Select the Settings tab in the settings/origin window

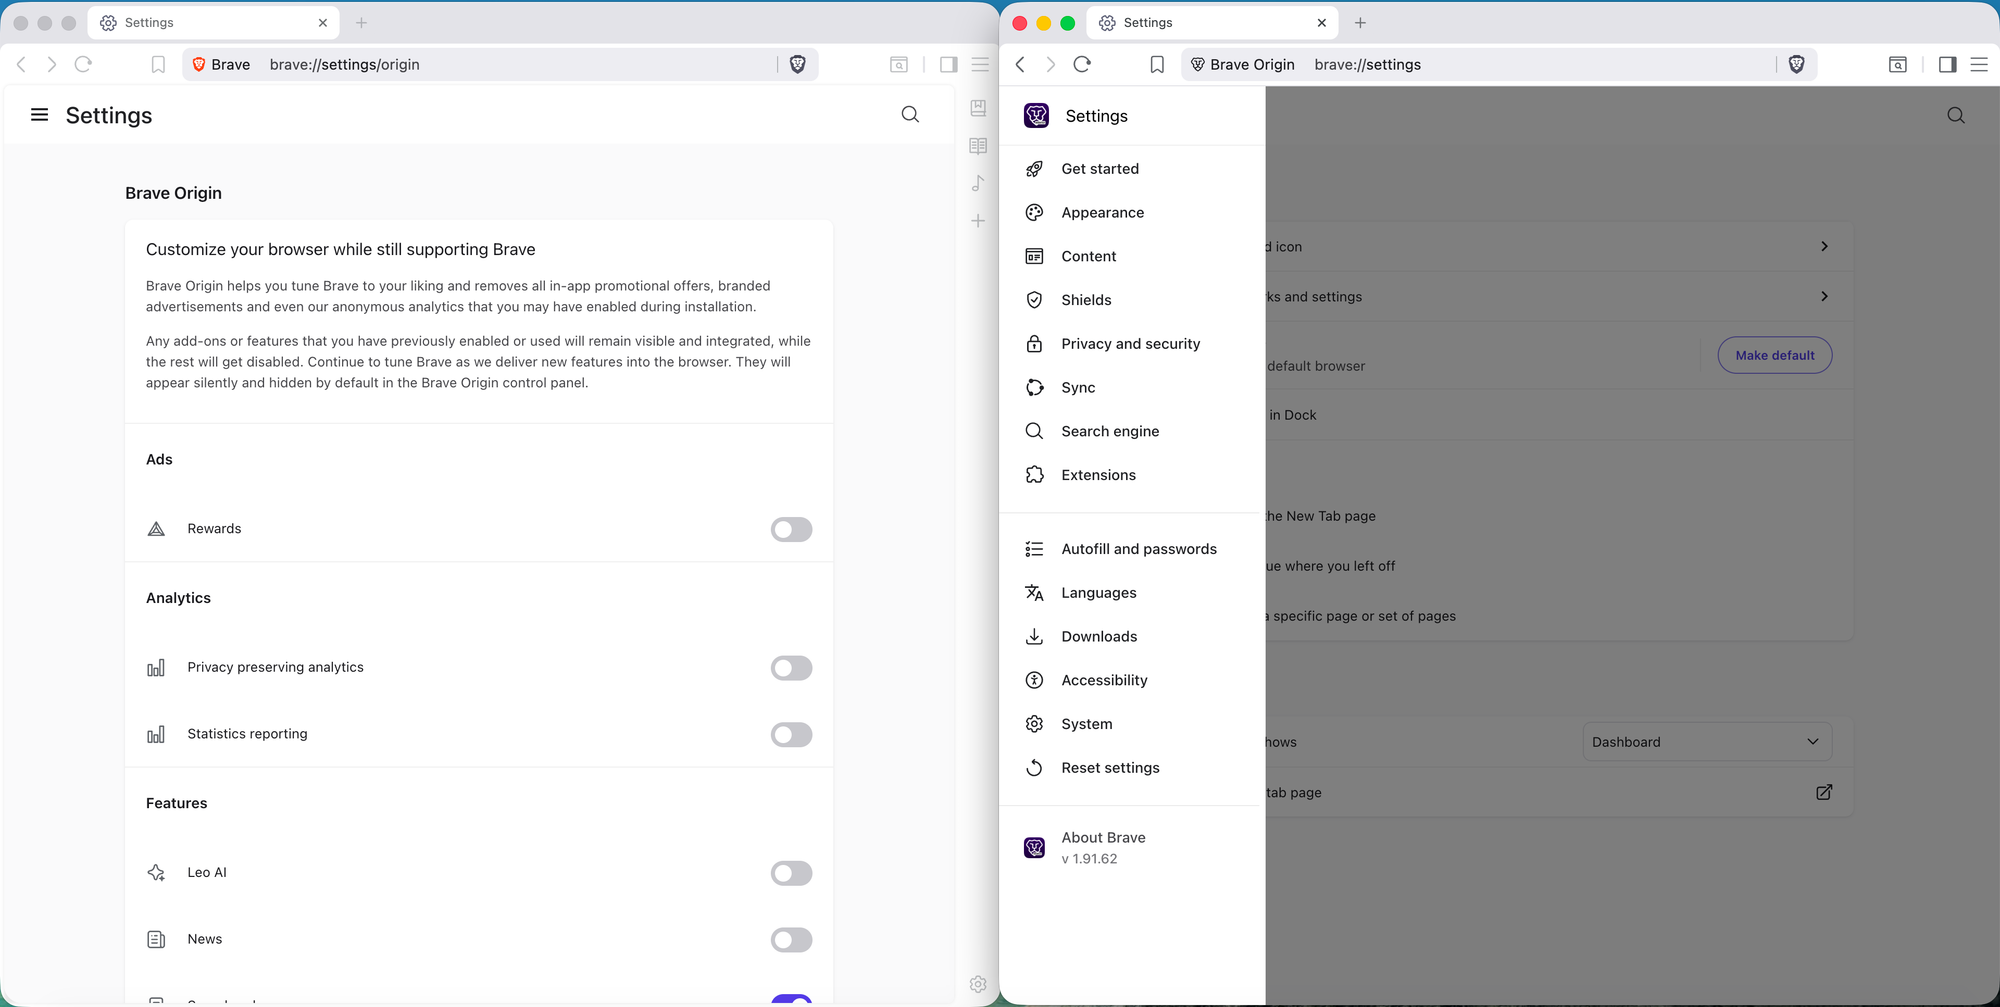214,23
